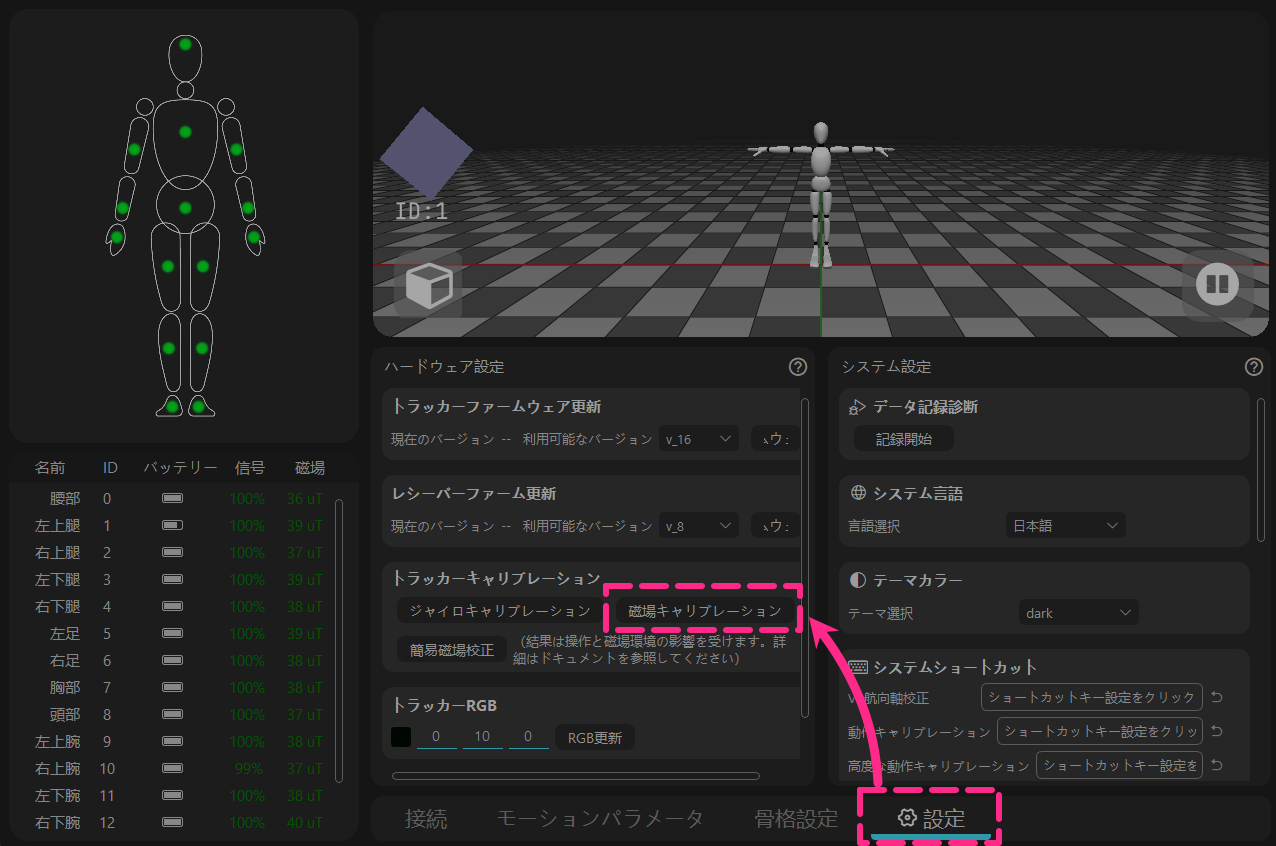The height and width of the screenshot is (846, 1276).
Task: Click the 36 uT magnetic value
Action: (x=305, y=498)
